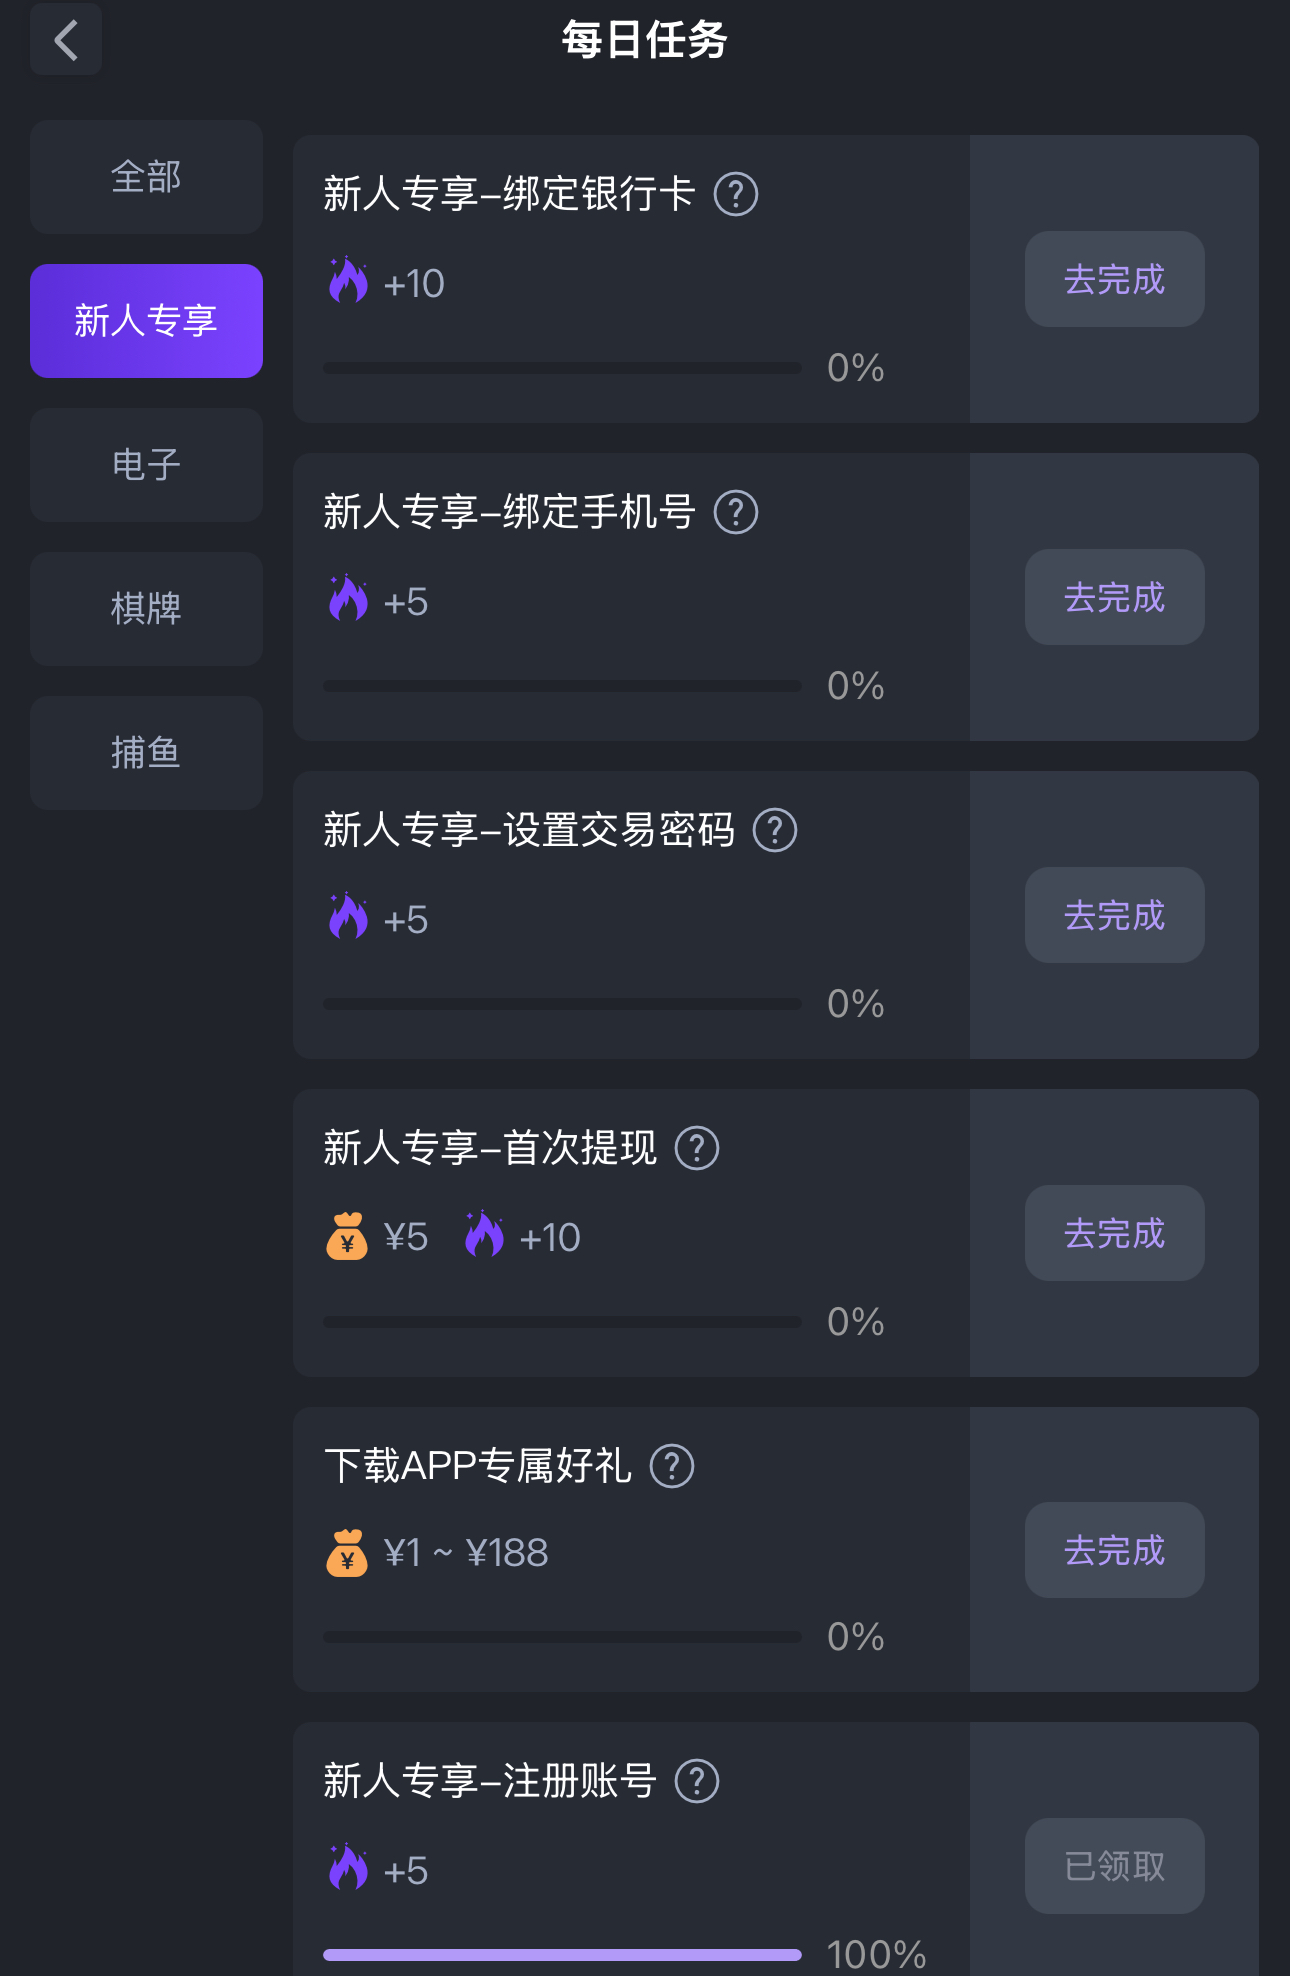This screenshot has height=1976, width=1290.
Task: Open help icon for 注册账号 task
Action: 697,1781
